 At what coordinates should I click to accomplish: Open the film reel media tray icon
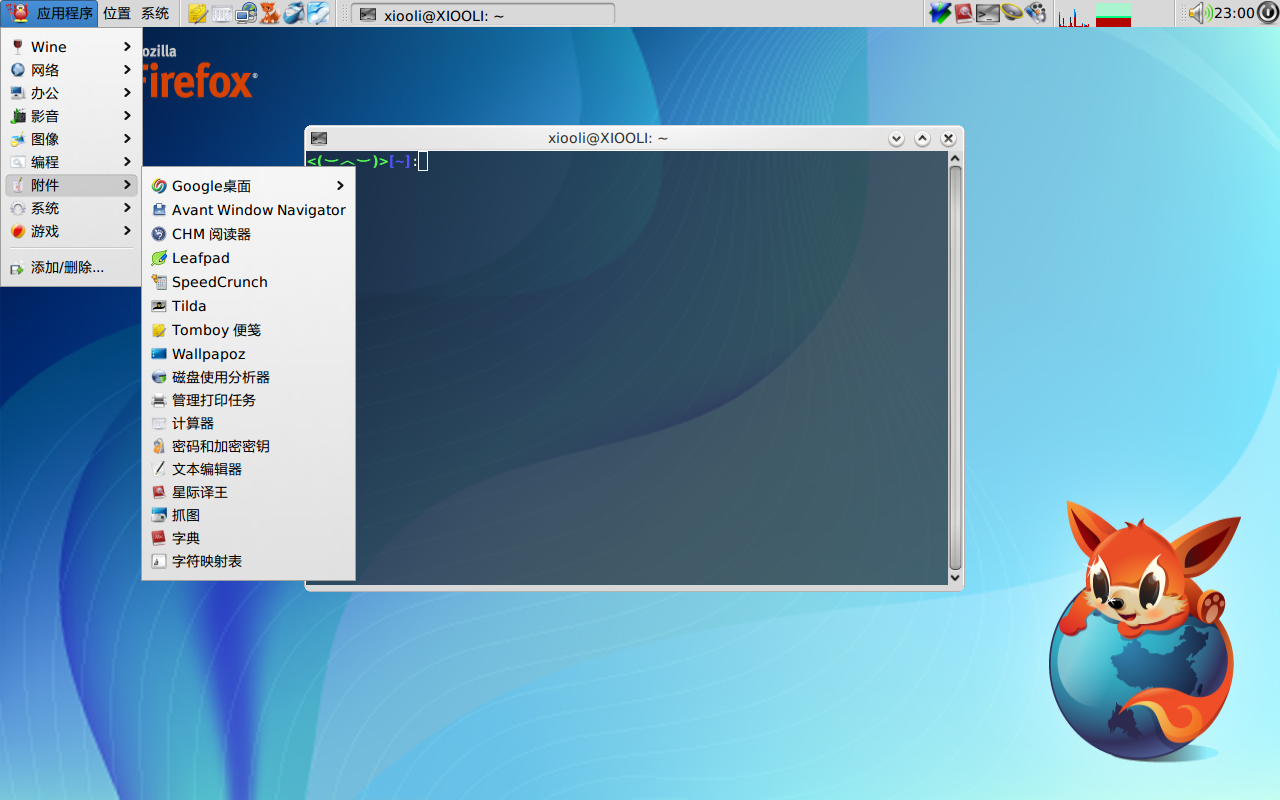[1036, 13]
